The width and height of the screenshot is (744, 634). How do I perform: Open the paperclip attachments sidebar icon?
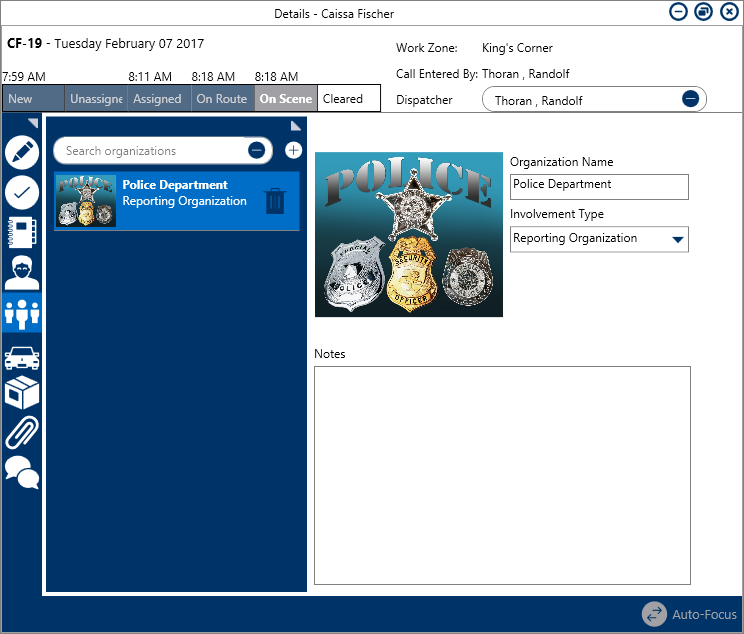point(21,432)
